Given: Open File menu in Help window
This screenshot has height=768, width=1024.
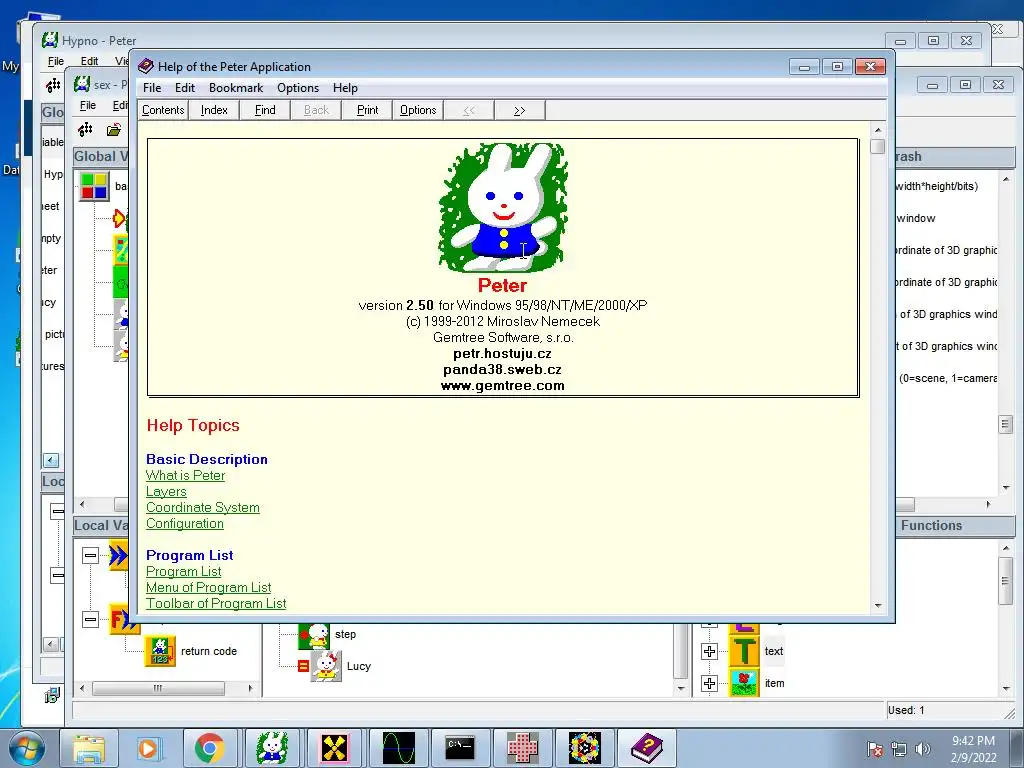Looking at the screenshot, I should click(x=152, y=88).
